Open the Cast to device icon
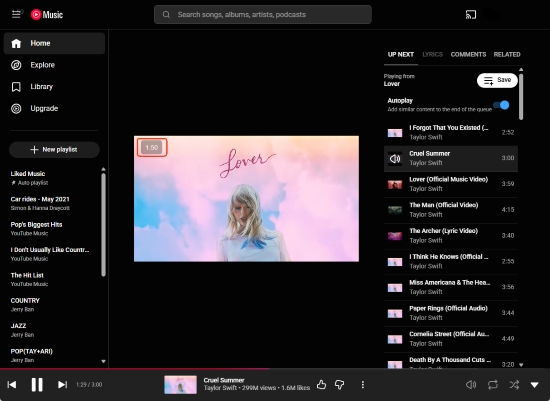This screenshot has width=550, height=401. click(x=471, y=15)
